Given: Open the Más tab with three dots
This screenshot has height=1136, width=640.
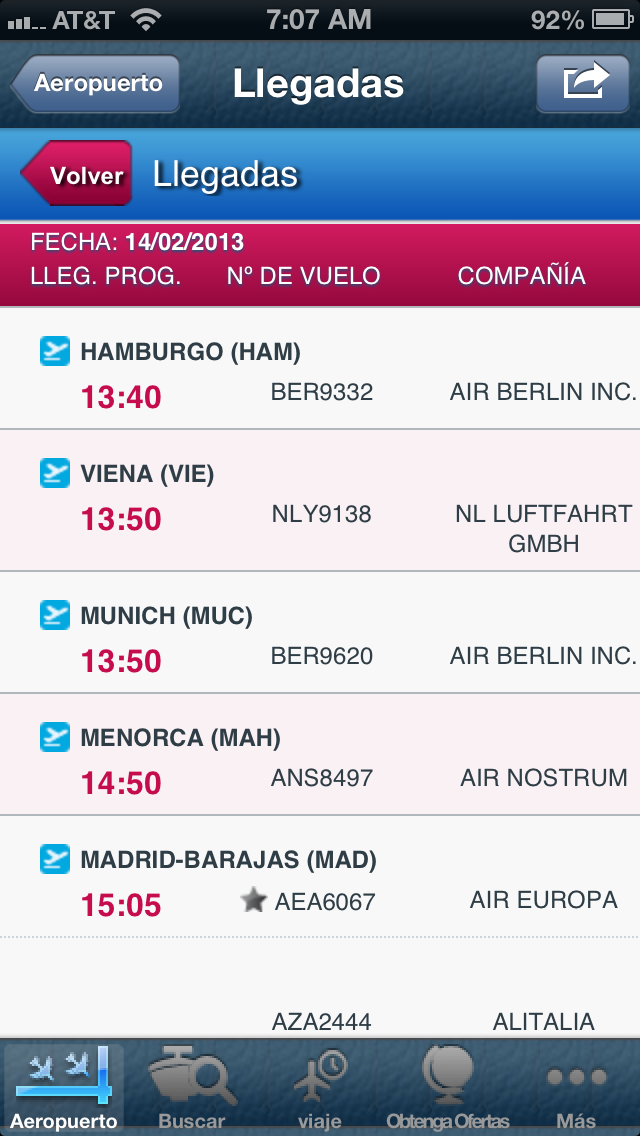Looking at the screenshot, I should tap(576, 1087).
